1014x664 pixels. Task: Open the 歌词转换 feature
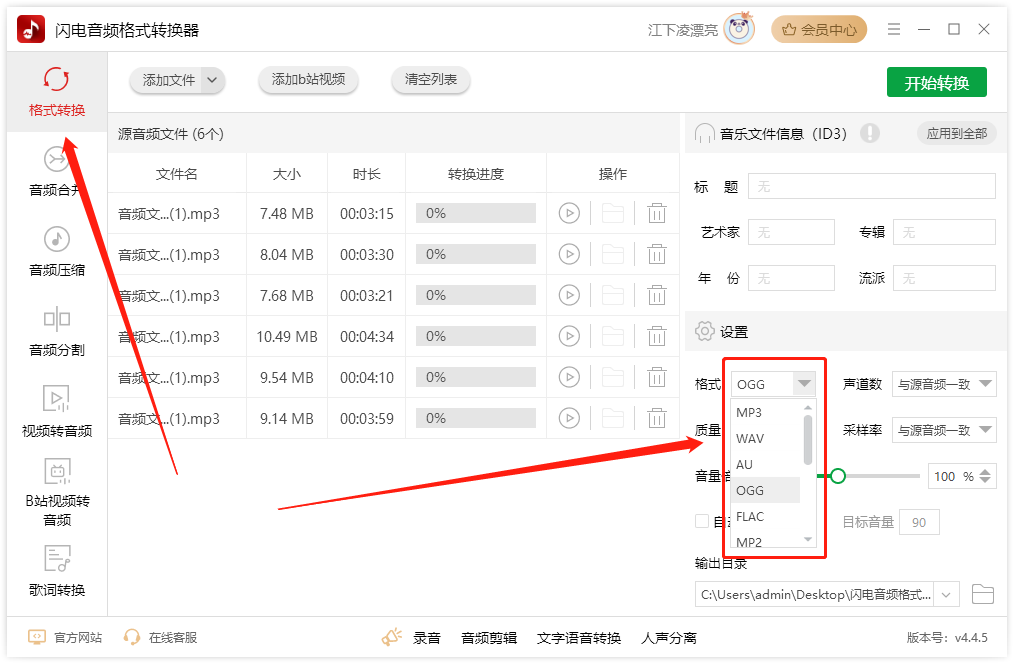click(56, 572)
